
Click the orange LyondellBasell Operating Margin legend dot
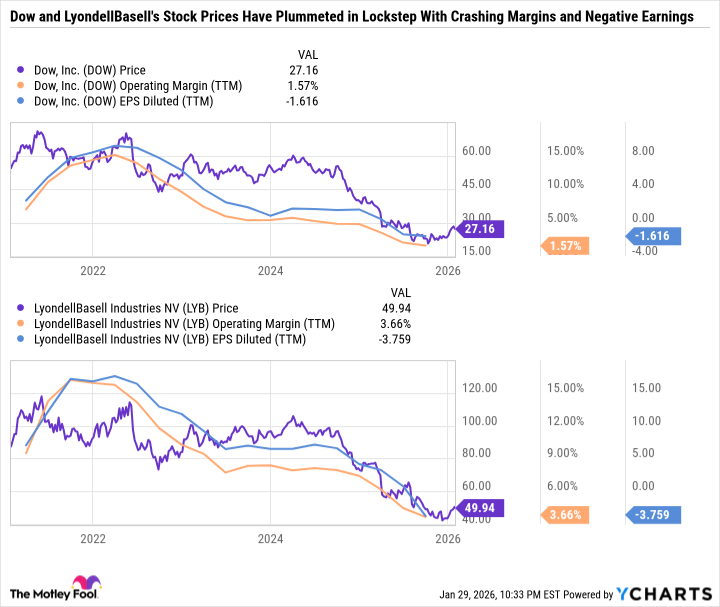22,323
